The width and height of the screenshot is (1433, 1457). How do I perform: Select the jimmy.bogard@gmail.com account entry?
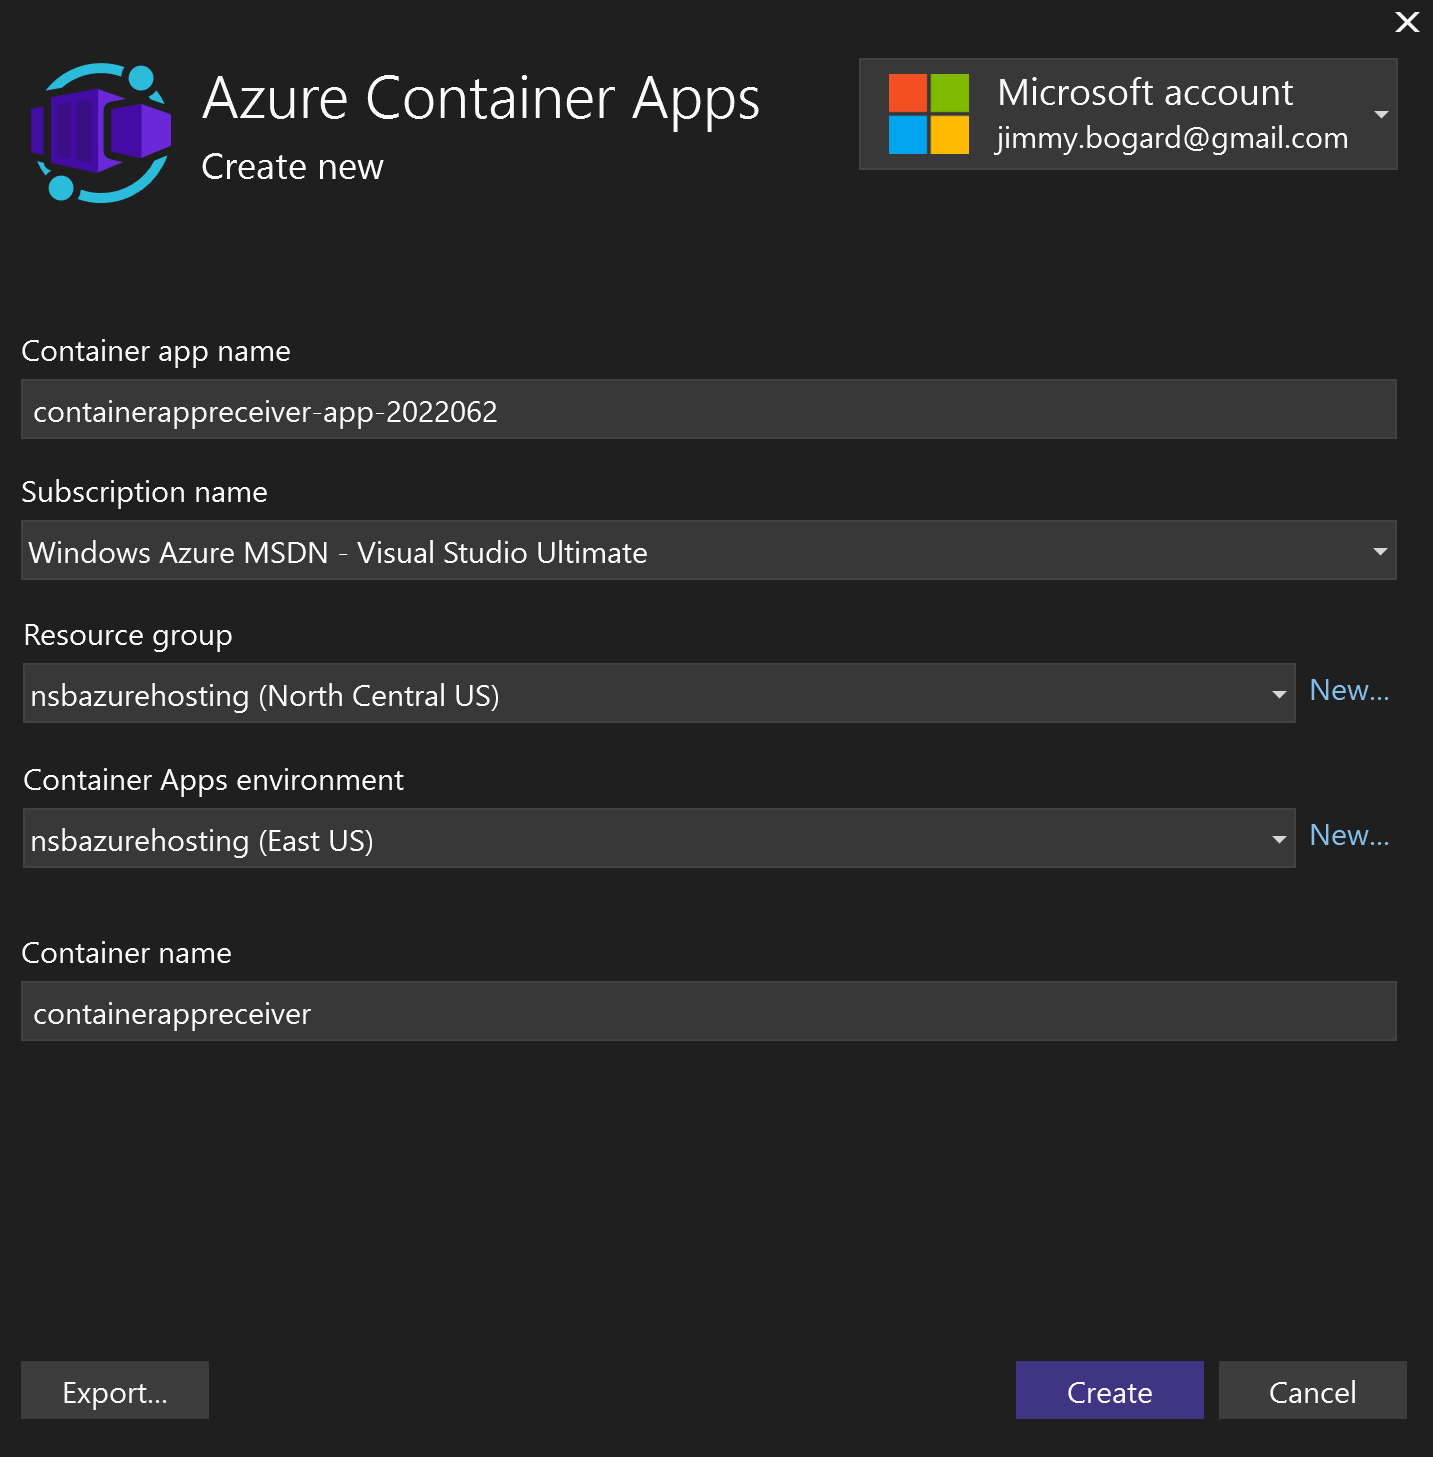(1171, 138)
